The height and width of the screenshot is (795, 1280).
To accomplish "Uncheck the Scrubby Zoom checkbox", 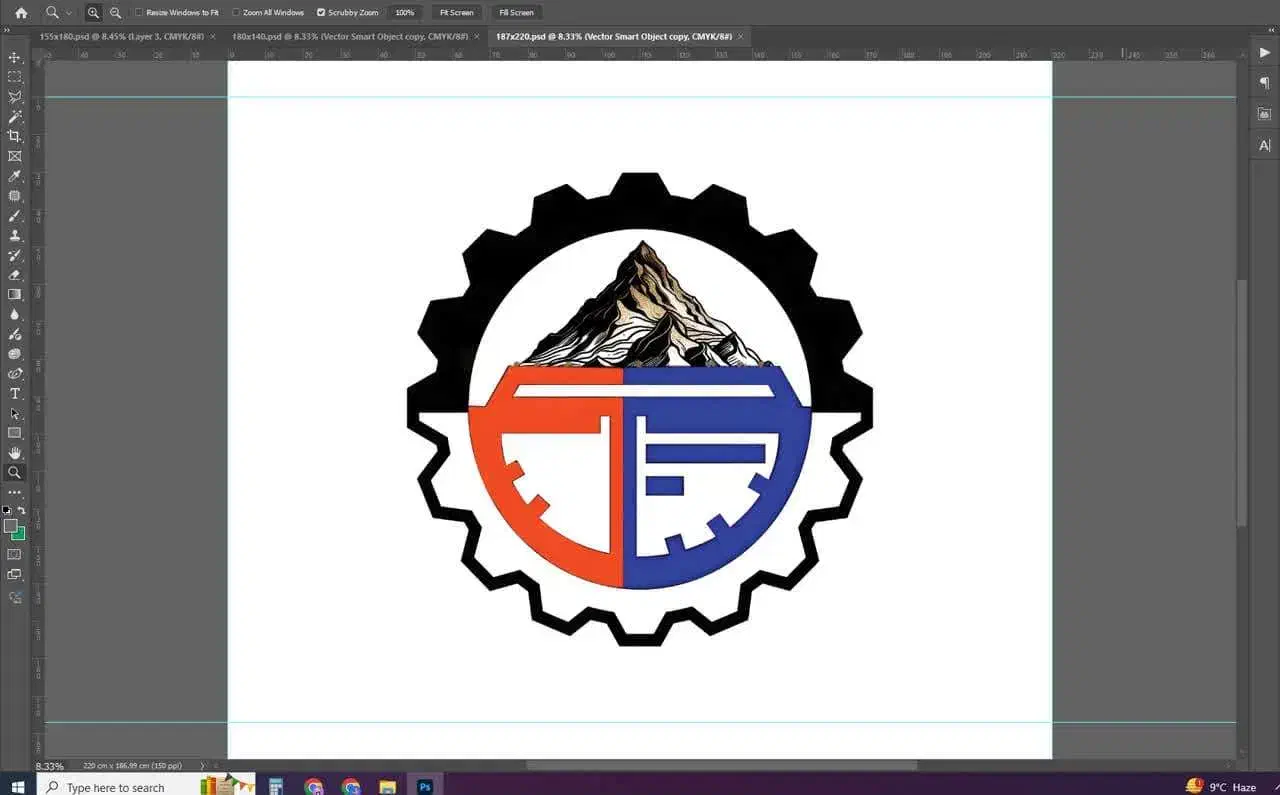I will point(321,13).
